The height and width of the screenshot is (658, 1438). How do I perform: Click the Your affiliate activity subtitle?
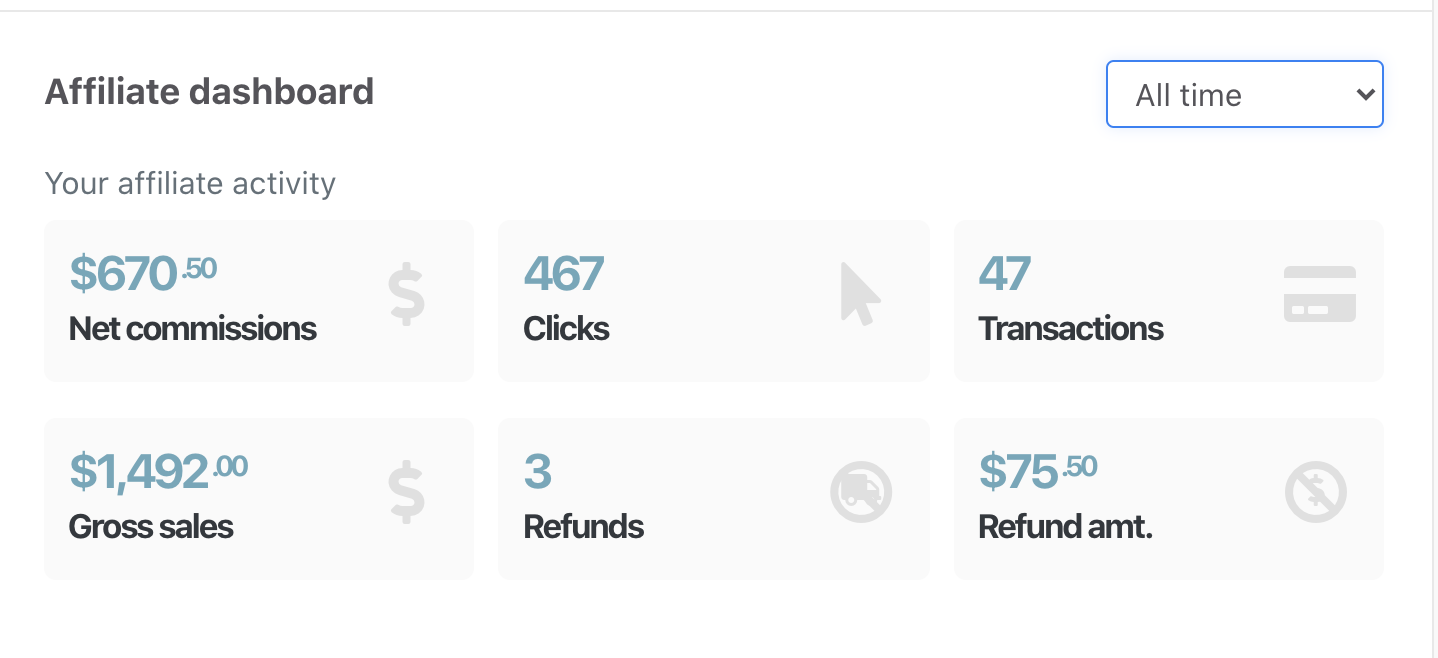(190, 184)
